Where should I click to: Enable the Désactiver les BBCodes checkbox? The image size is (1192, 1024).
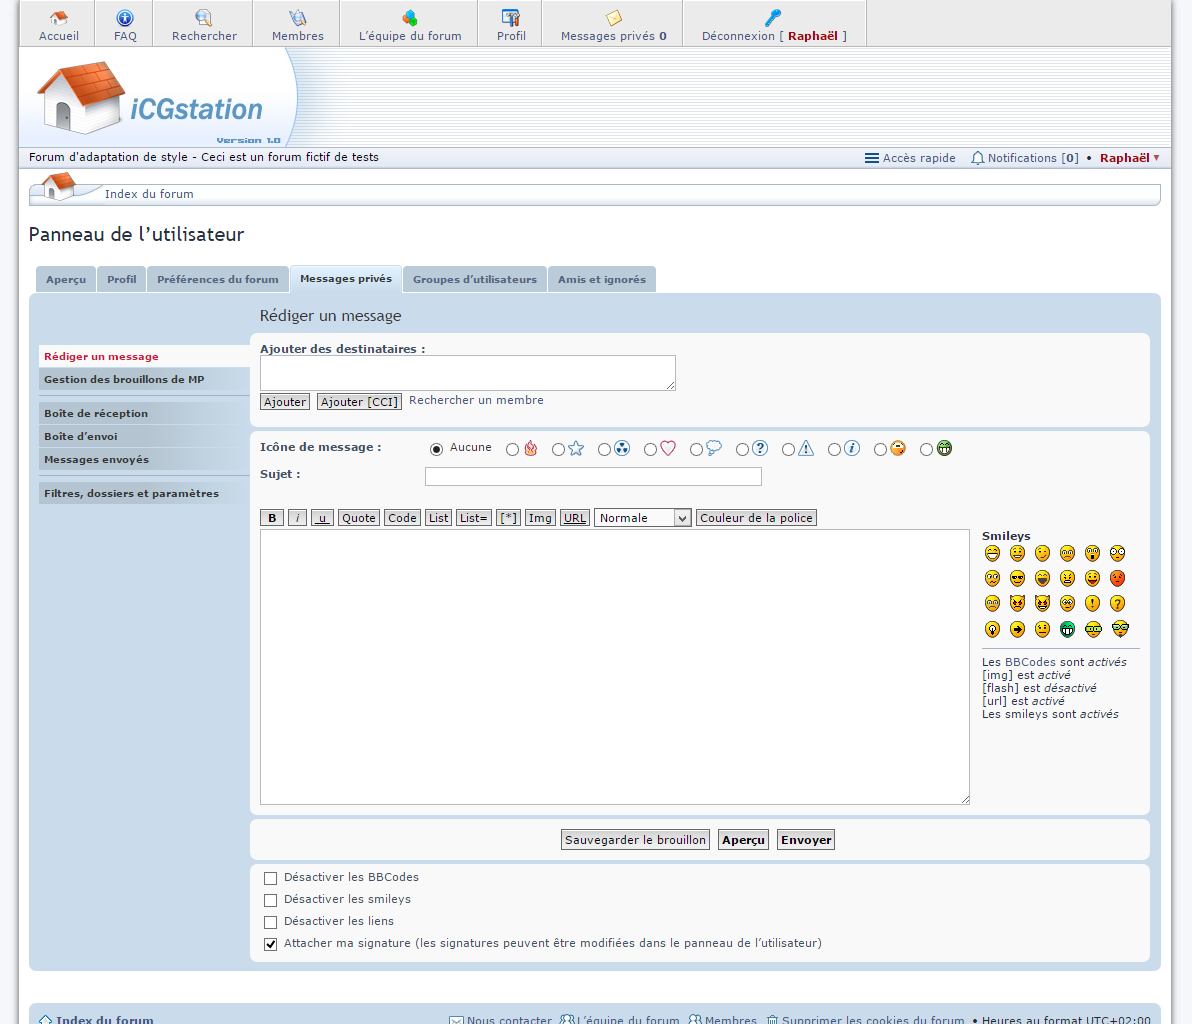[x=270, y=878]
